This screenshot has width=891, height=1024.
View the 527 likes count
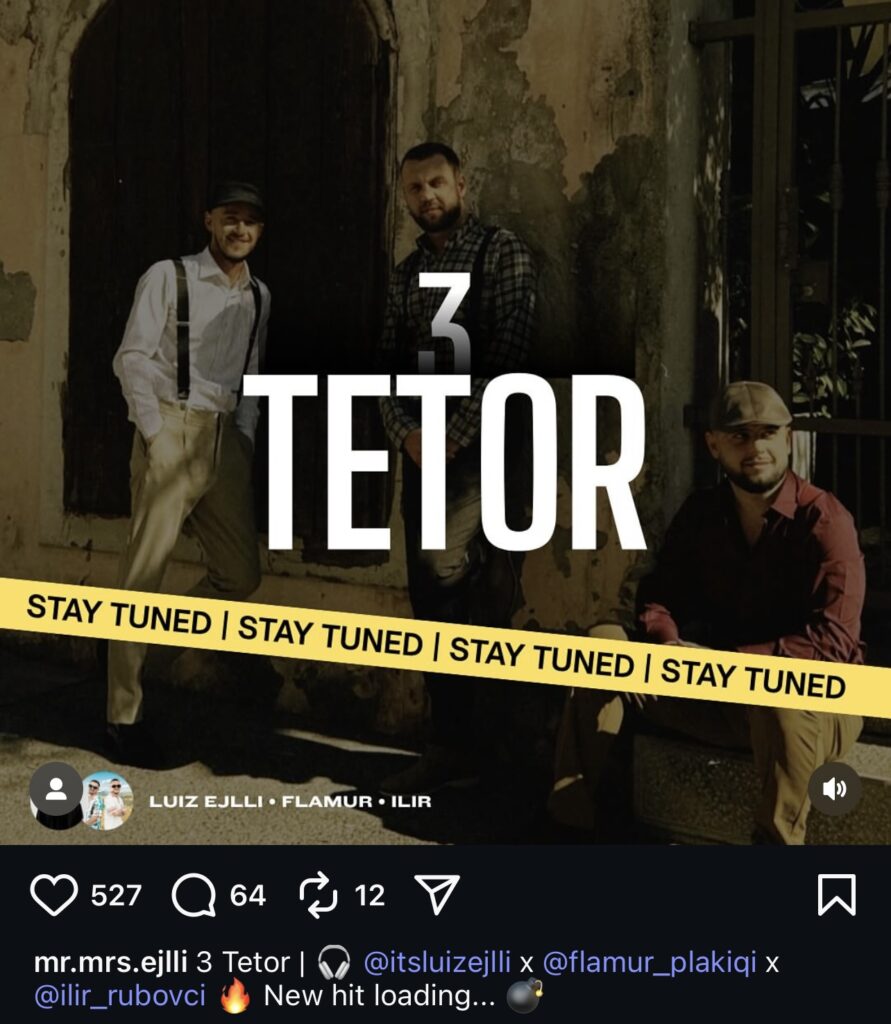116,895
